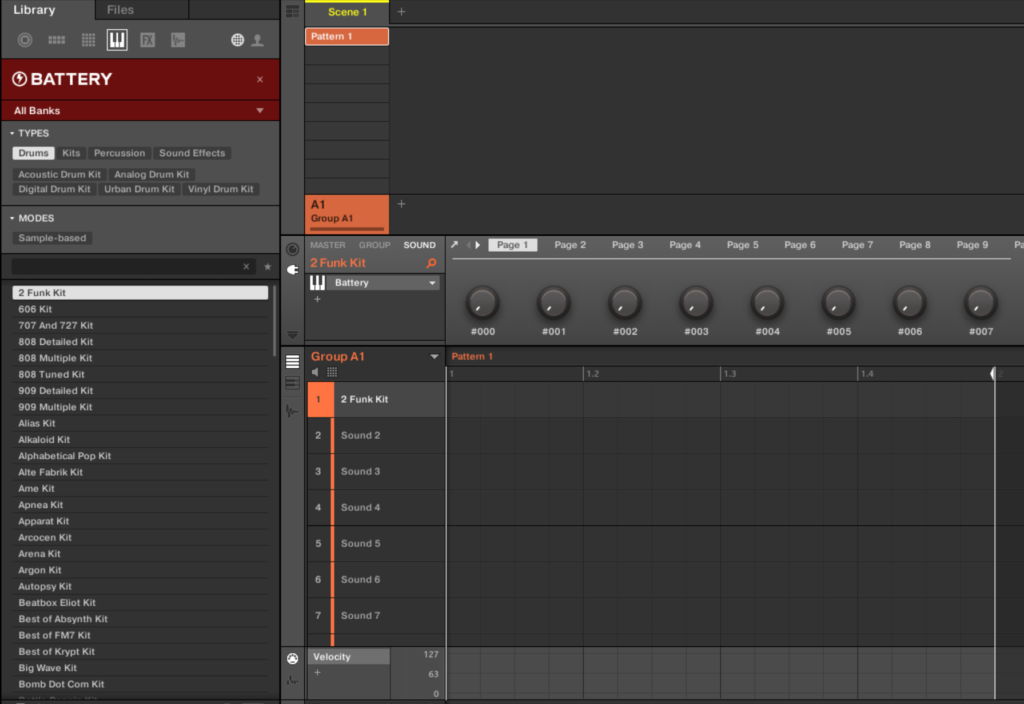Click the Groups browser icon
This screenshot has width=1024, height=704.
(56, 40)
